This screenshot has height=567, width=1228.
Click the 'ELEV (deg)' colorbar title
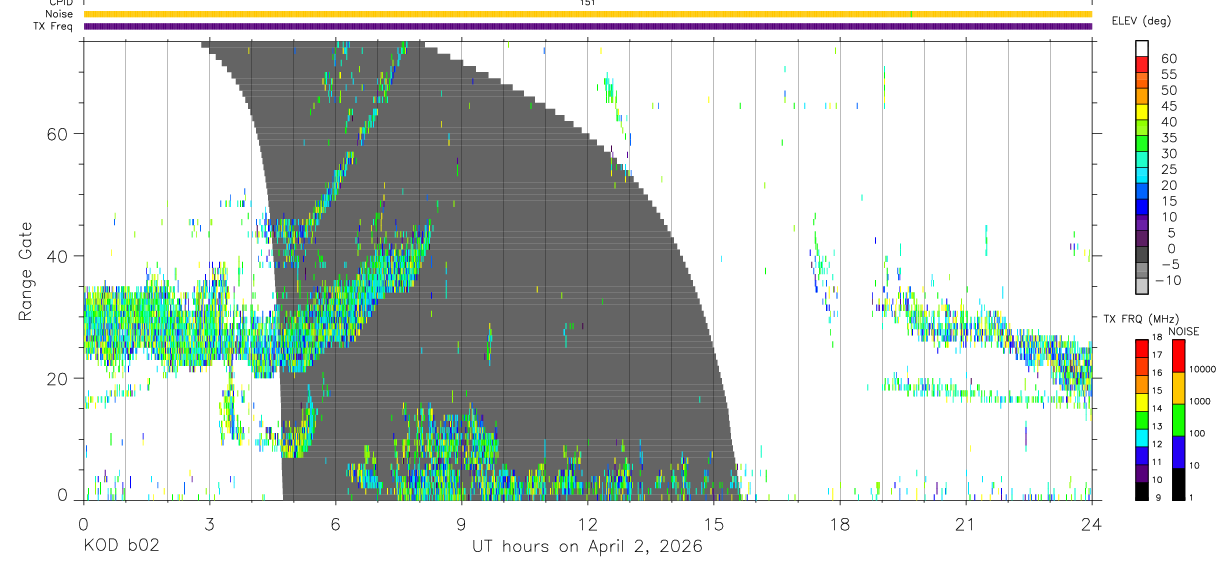[1141, 20]
